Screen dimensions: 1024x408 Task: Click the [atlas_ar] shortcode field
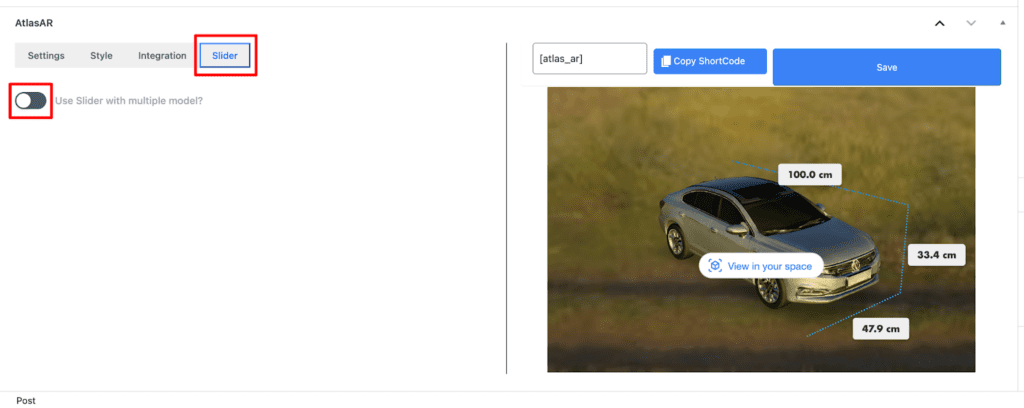pyautogui.click(x=590, y=59)
